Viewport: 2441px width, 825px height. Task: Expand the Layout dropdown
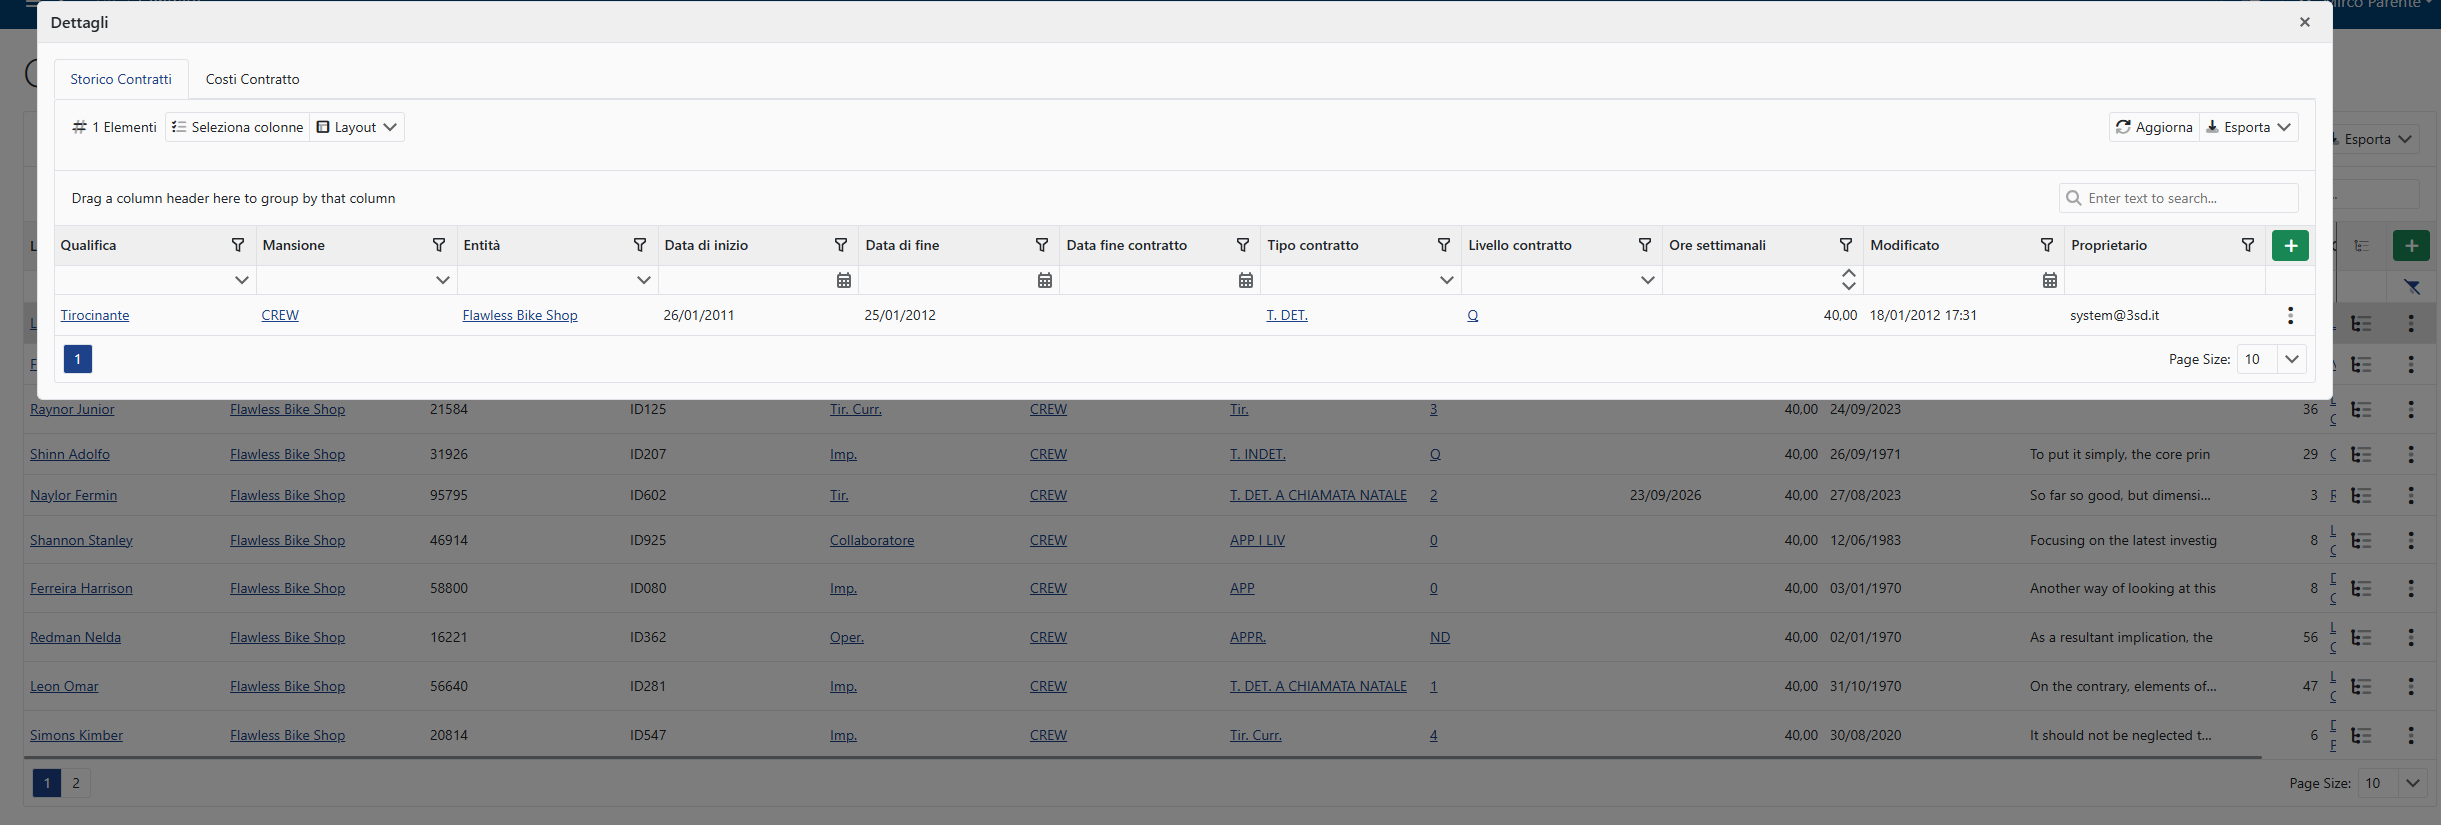[x=357, y=127]
